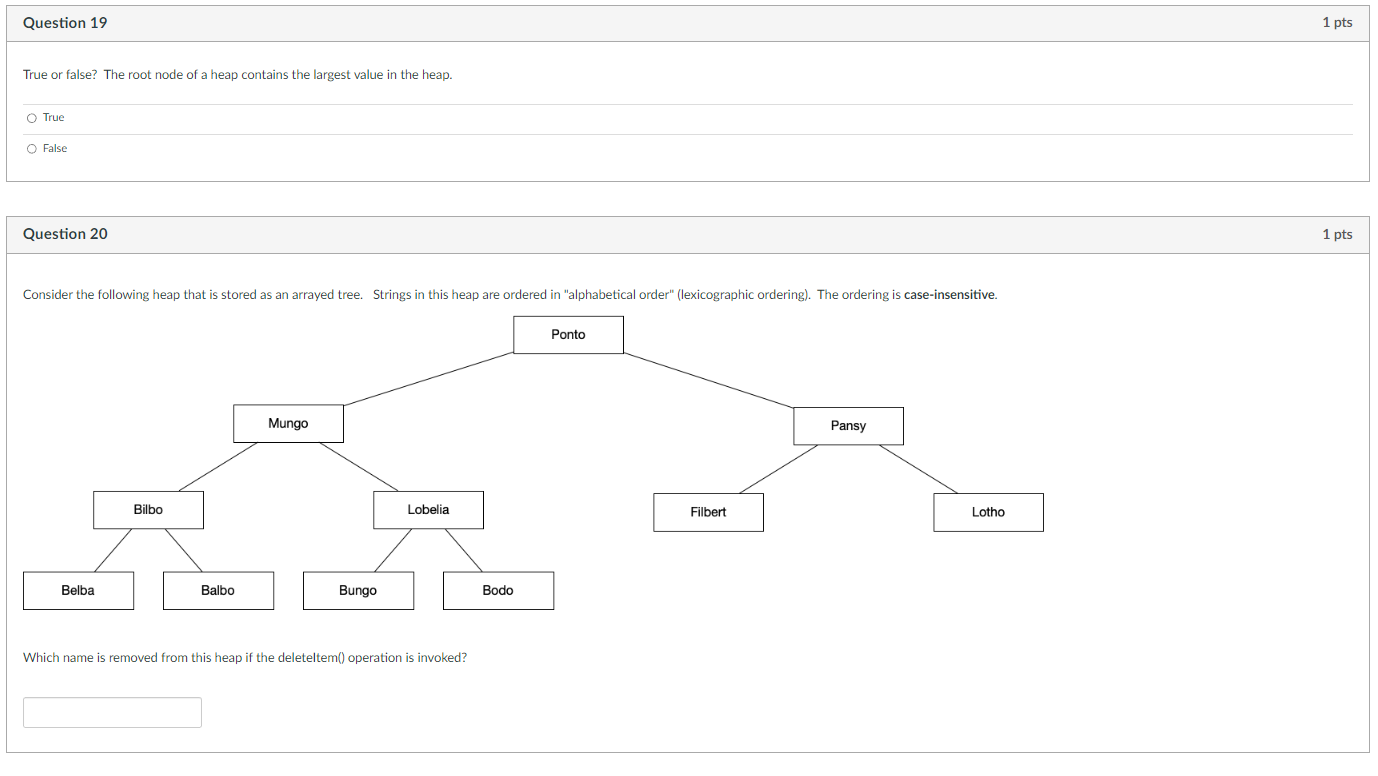Select the True radio button

(x=31, y=117)
